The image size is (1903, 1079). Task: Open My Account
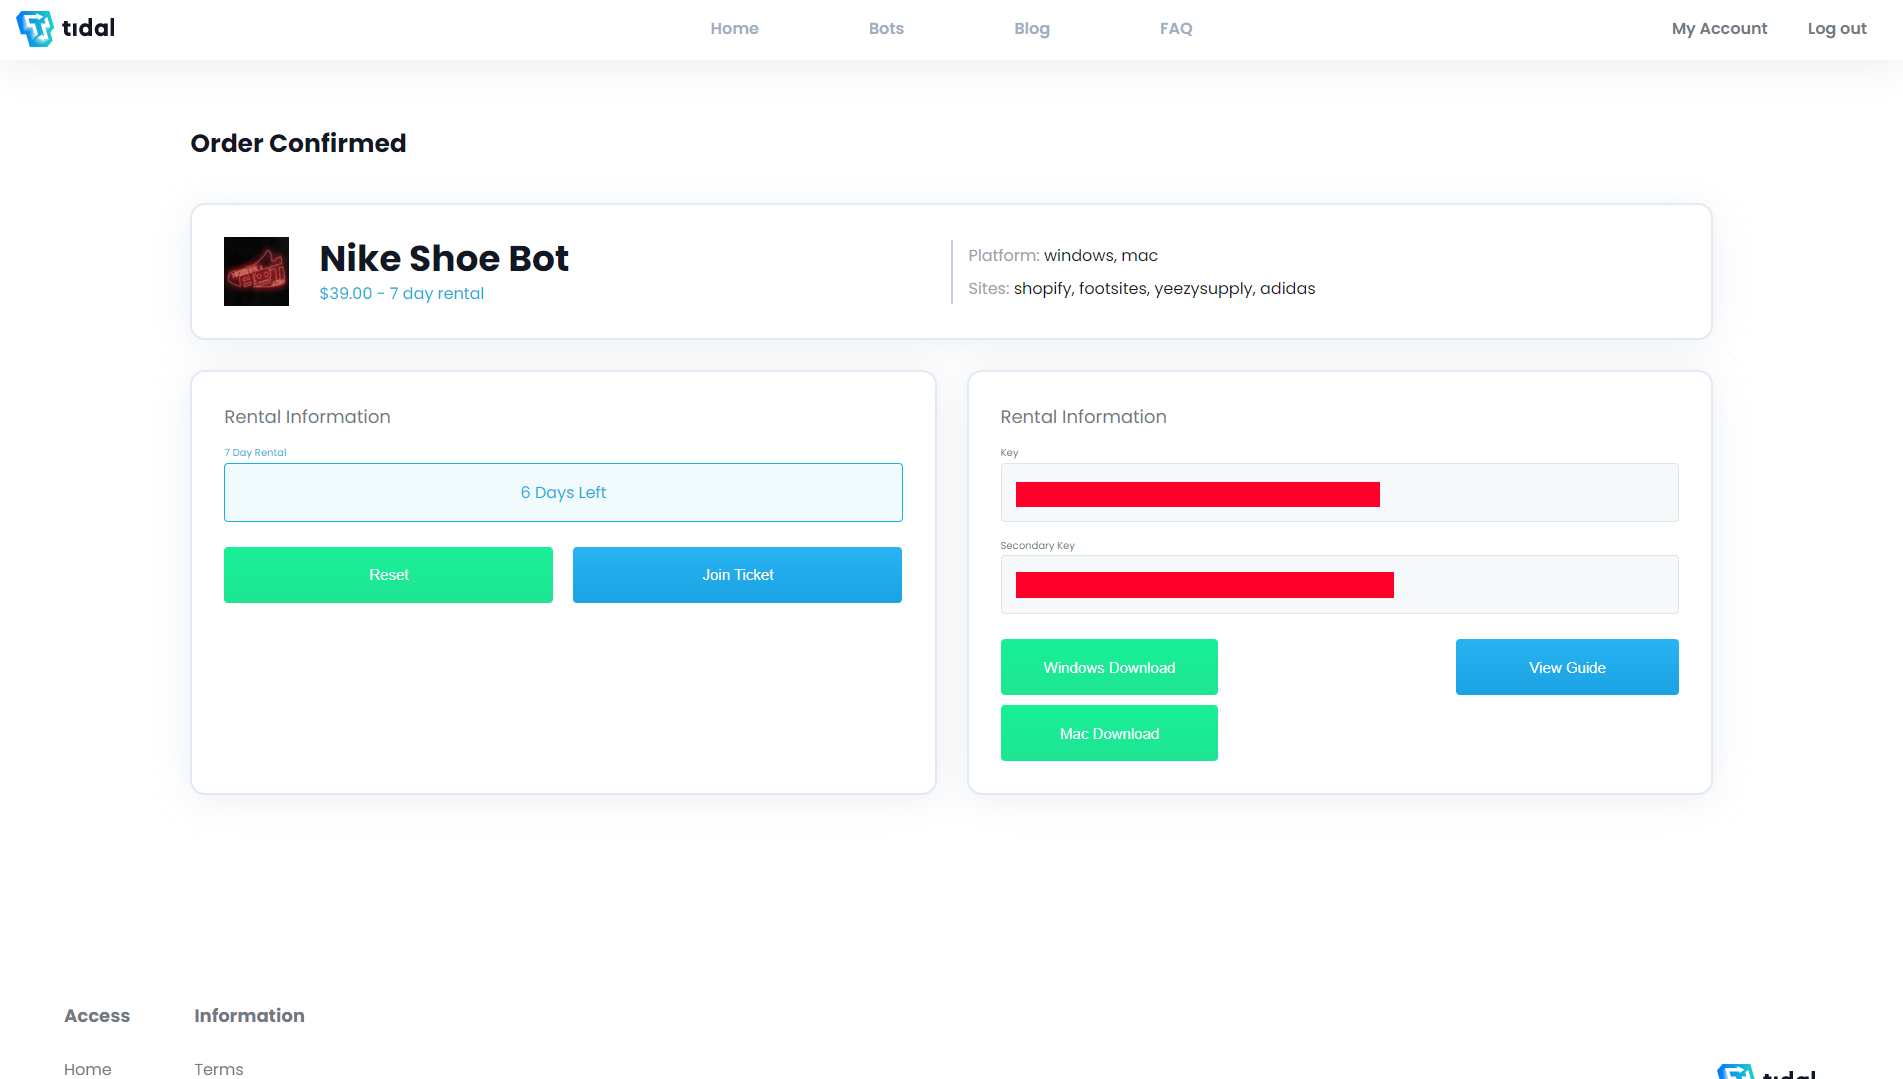coord(1718,29)
